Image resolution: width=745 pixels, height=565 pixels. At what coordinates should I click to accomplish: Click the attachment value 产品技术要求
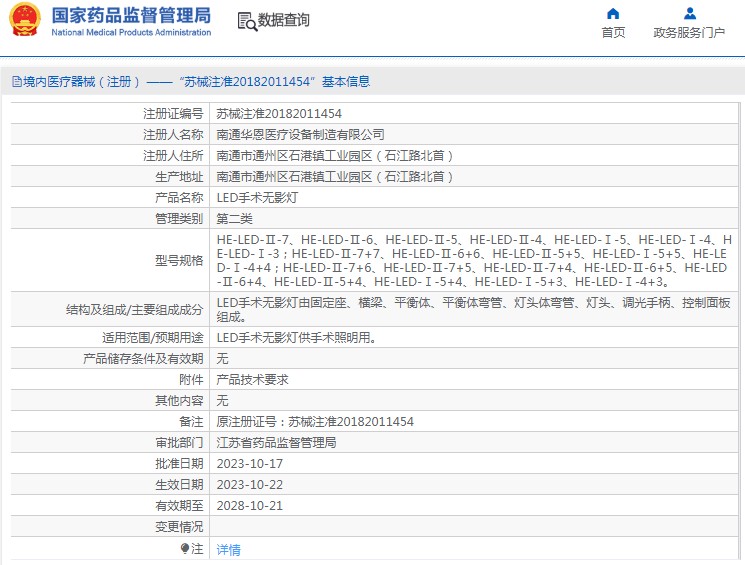pos(252,379)
